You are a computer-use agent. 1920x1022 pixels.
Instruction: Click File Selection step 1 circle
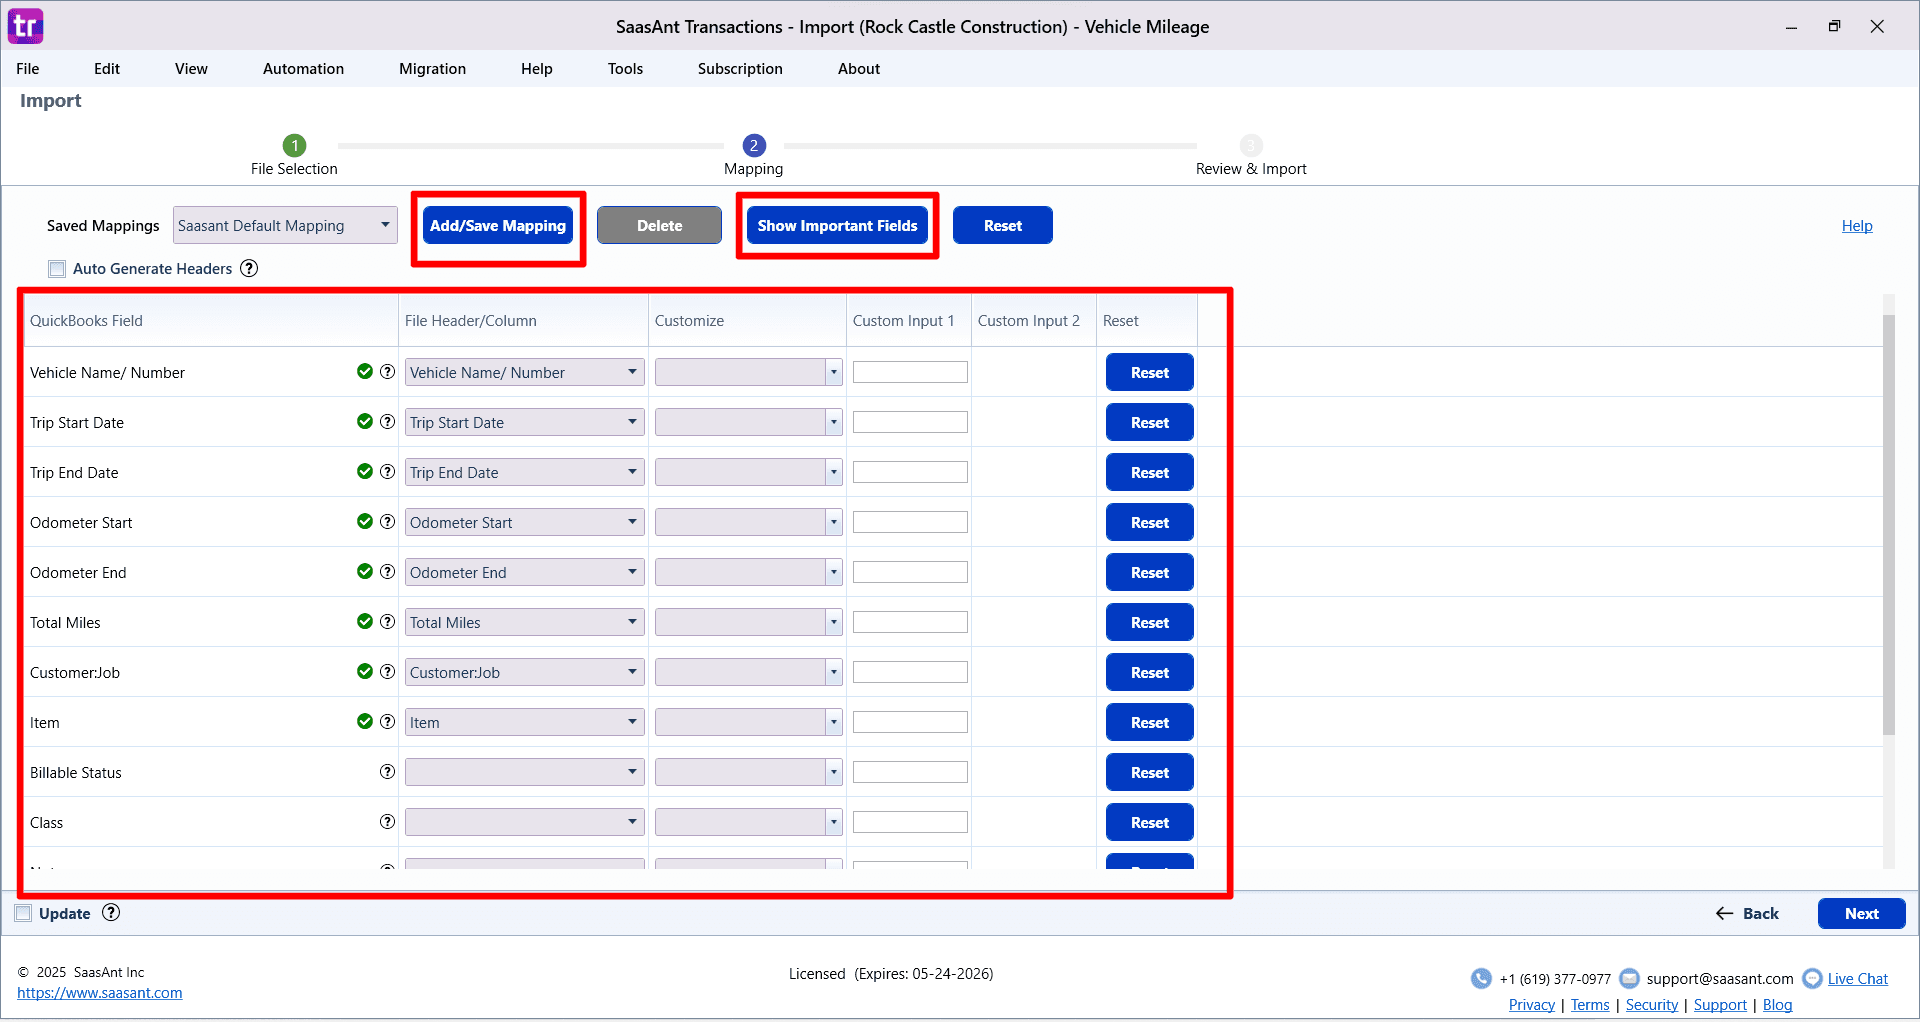294,146
